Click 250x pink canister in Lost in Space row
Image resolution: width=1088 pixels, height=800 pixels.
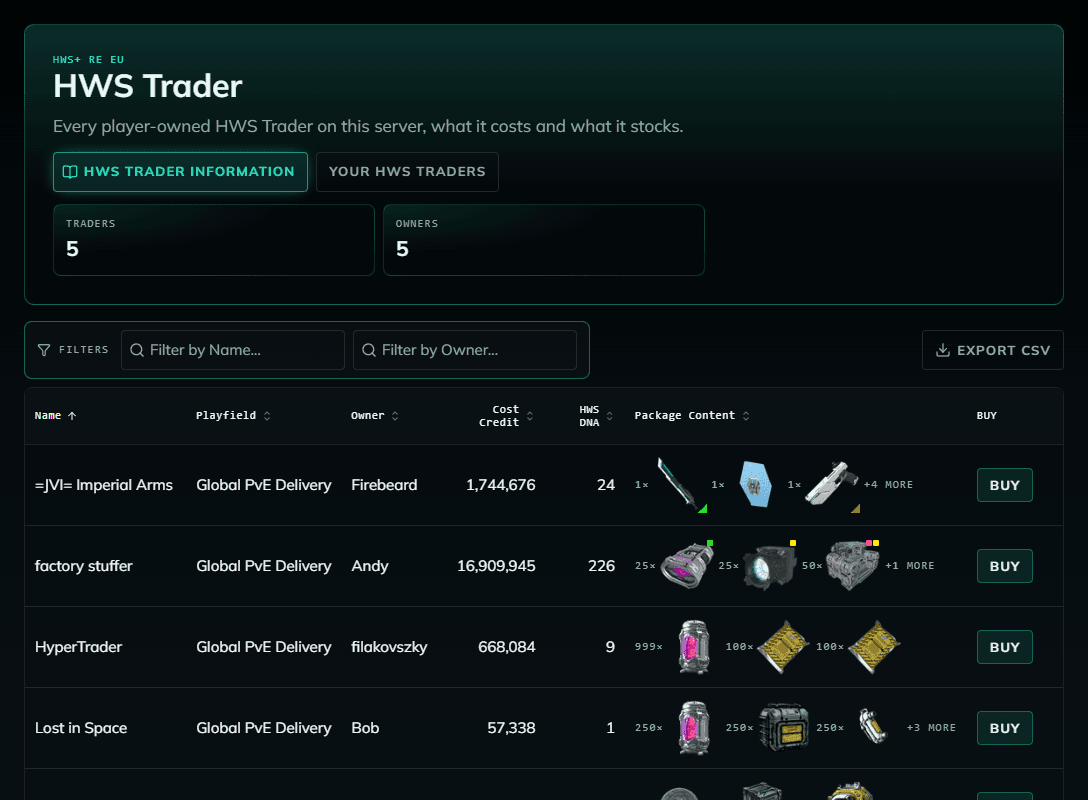pos(693,728)
